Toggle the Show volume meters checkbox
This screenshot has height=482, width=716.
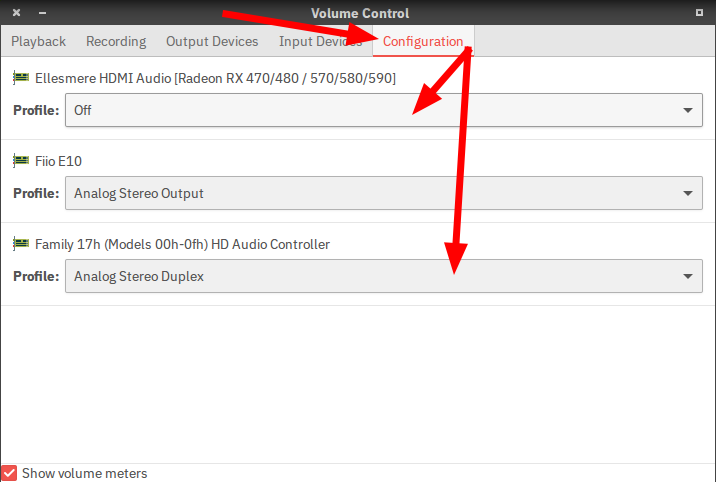[9, 473]
